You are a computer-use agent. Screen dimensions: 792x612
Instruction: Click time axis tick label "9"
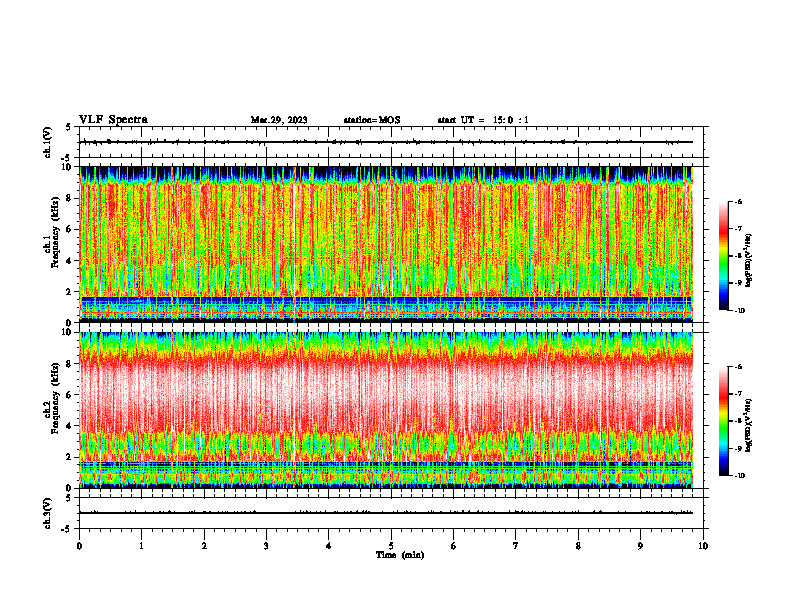pos(640,546)
